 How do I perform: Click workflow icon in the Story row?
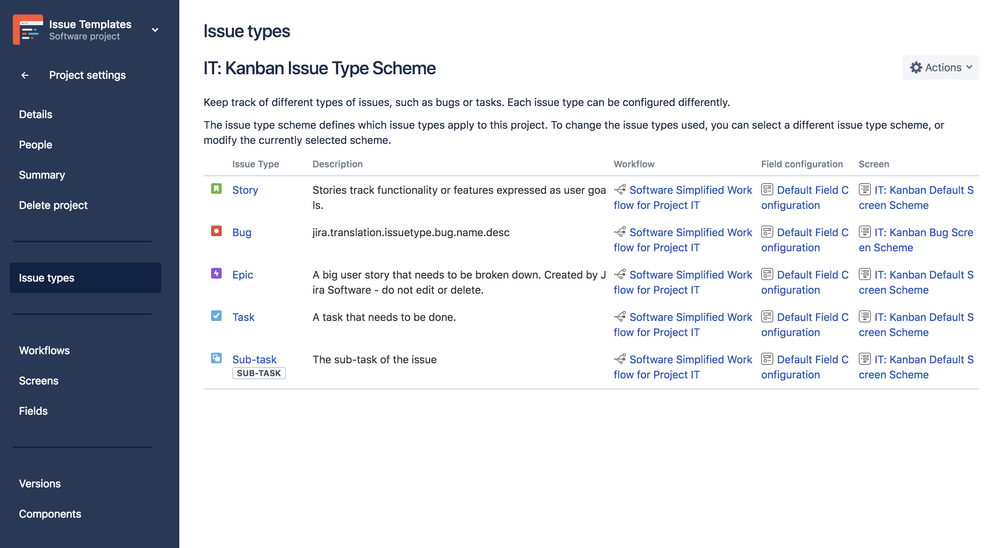point(620,190)
